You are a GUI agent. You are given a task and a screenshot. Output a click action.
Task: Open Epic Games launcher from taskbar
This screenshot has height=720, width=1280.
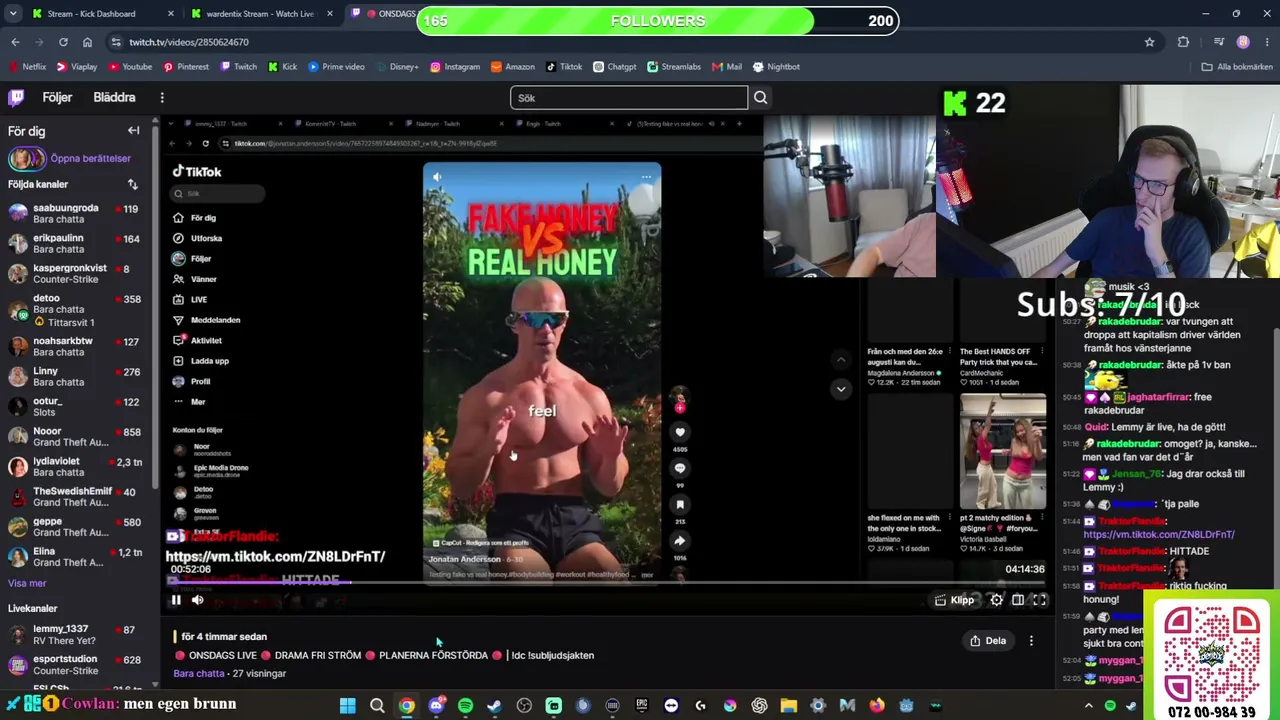642,706
